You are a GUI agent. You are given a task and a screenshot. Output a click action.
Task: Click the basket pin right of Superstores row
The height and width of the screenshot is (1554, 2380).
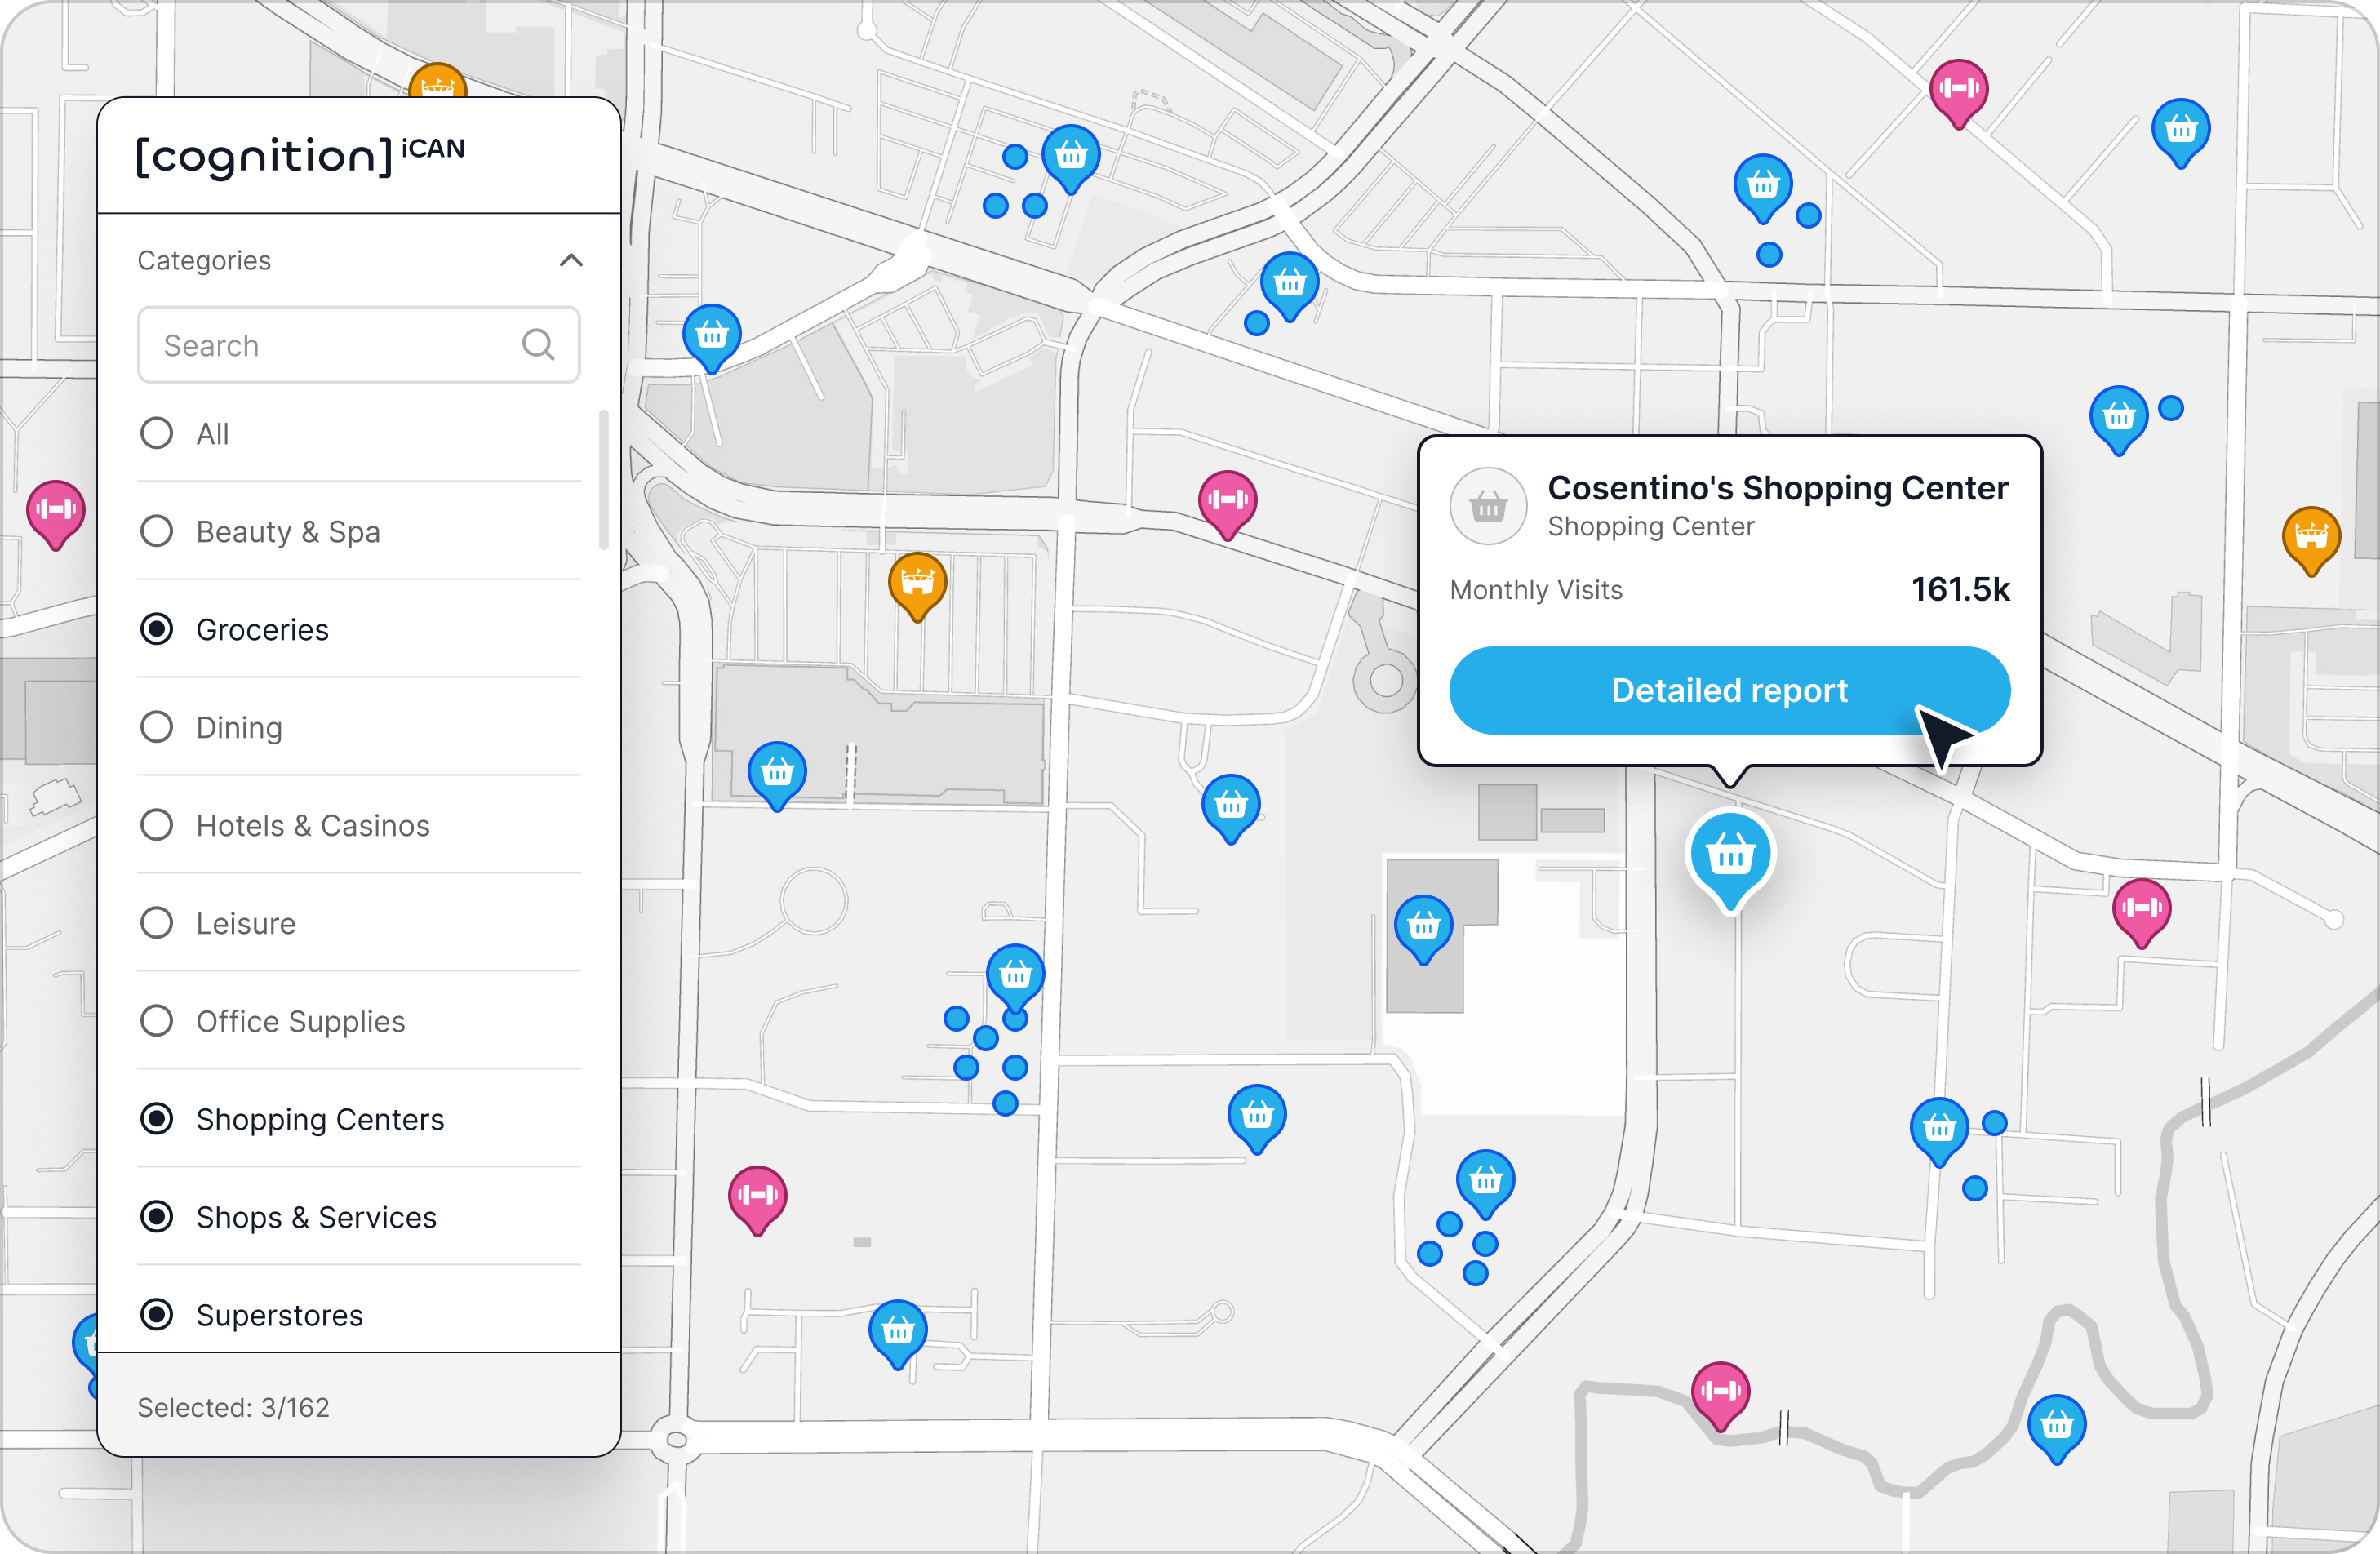click(x=898, y=1333)
